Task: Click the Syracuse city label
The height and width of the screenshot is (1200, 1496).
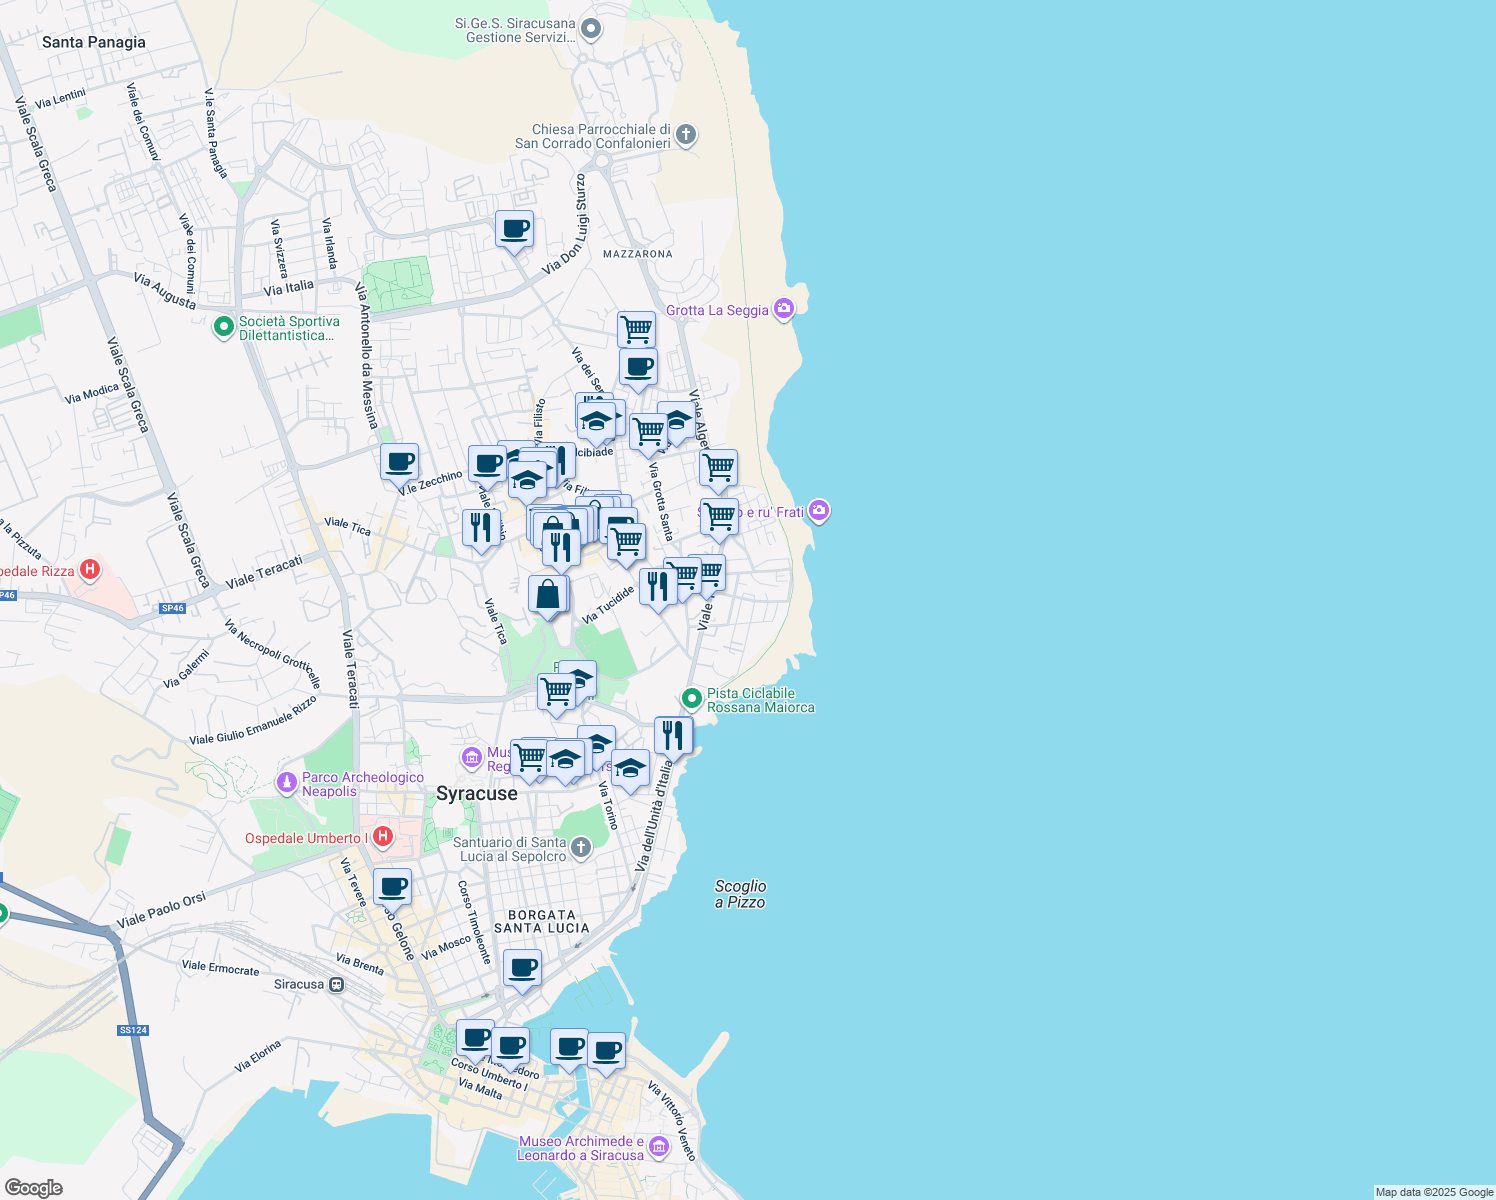Action: tap(477, 793)
